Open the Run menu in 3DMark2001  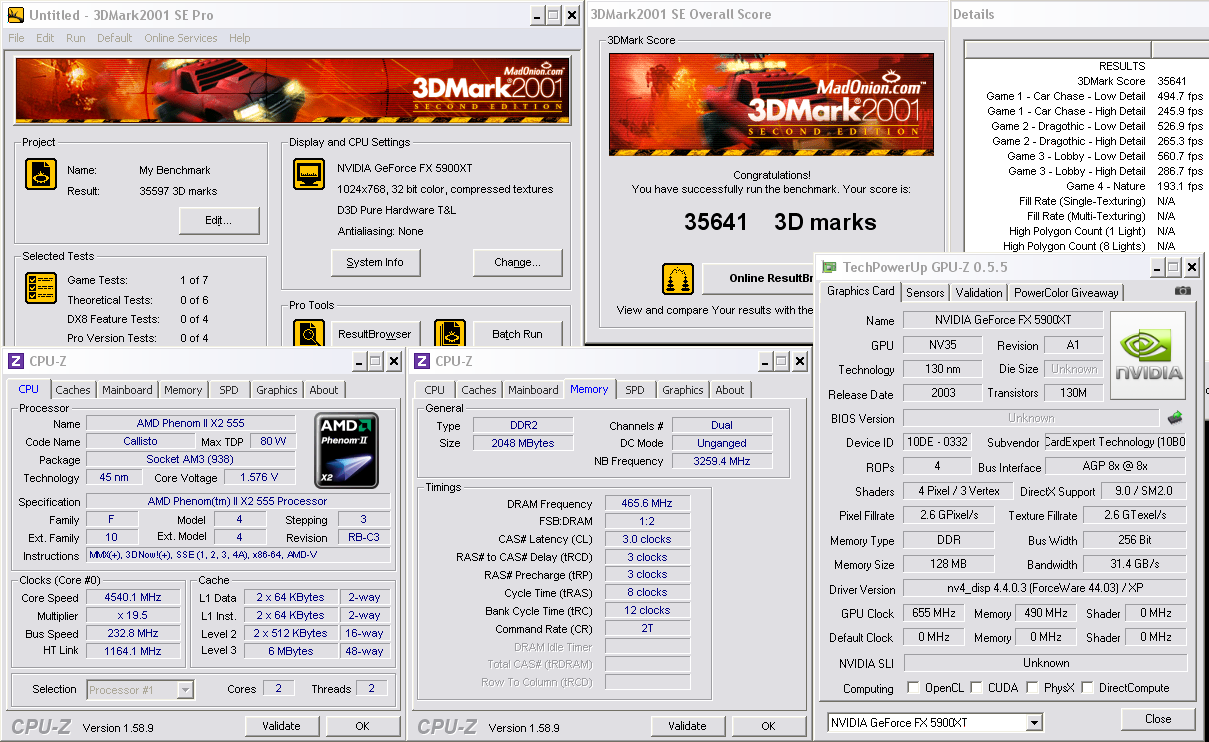[x=76, y=38]
